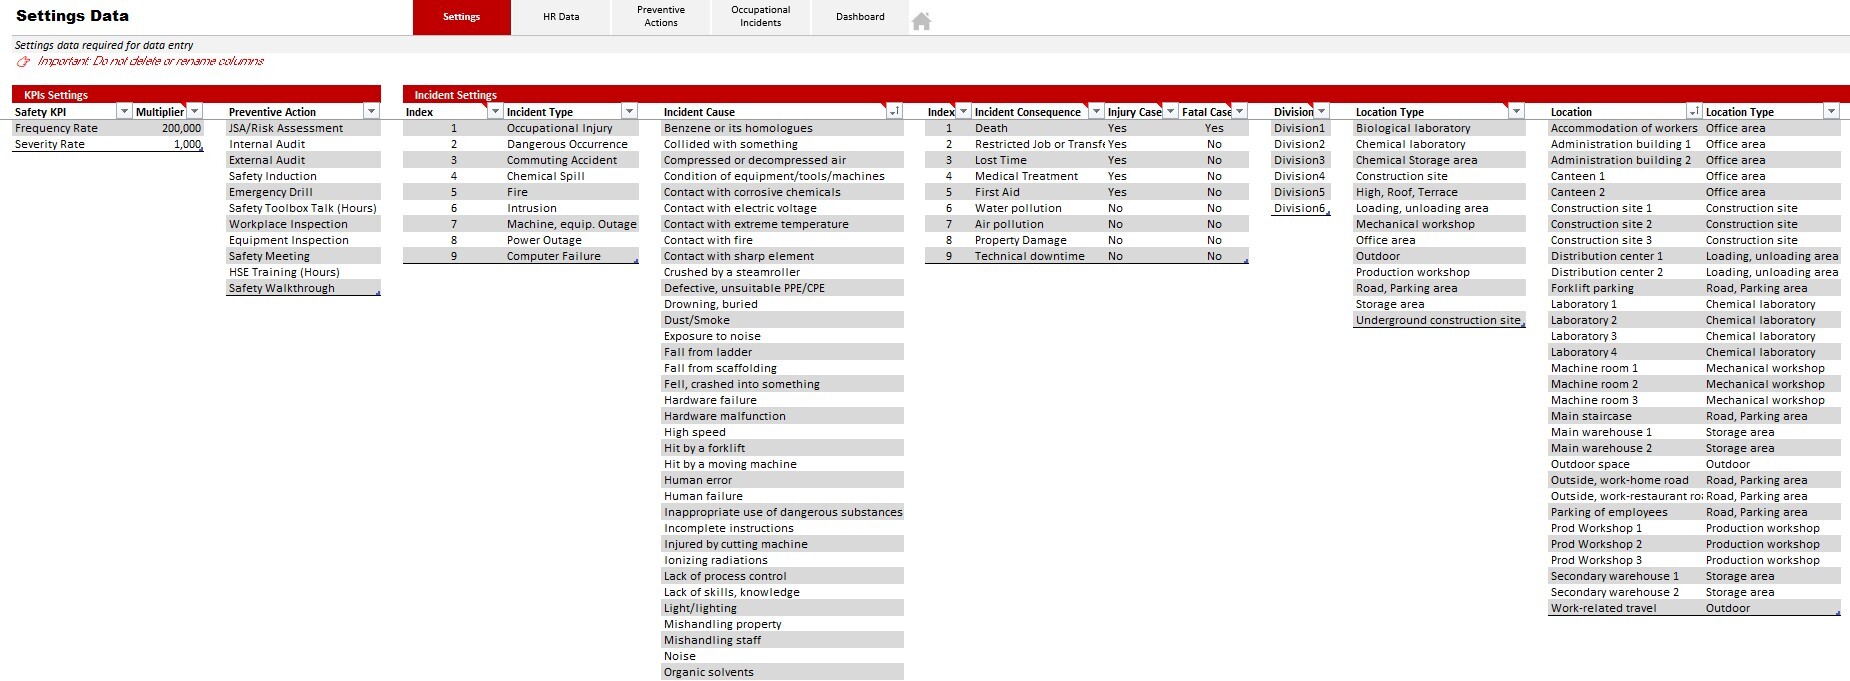Click Benzene or its homologues cause
The height and width of the screenshot is (681, 1850).
[782, 128]
